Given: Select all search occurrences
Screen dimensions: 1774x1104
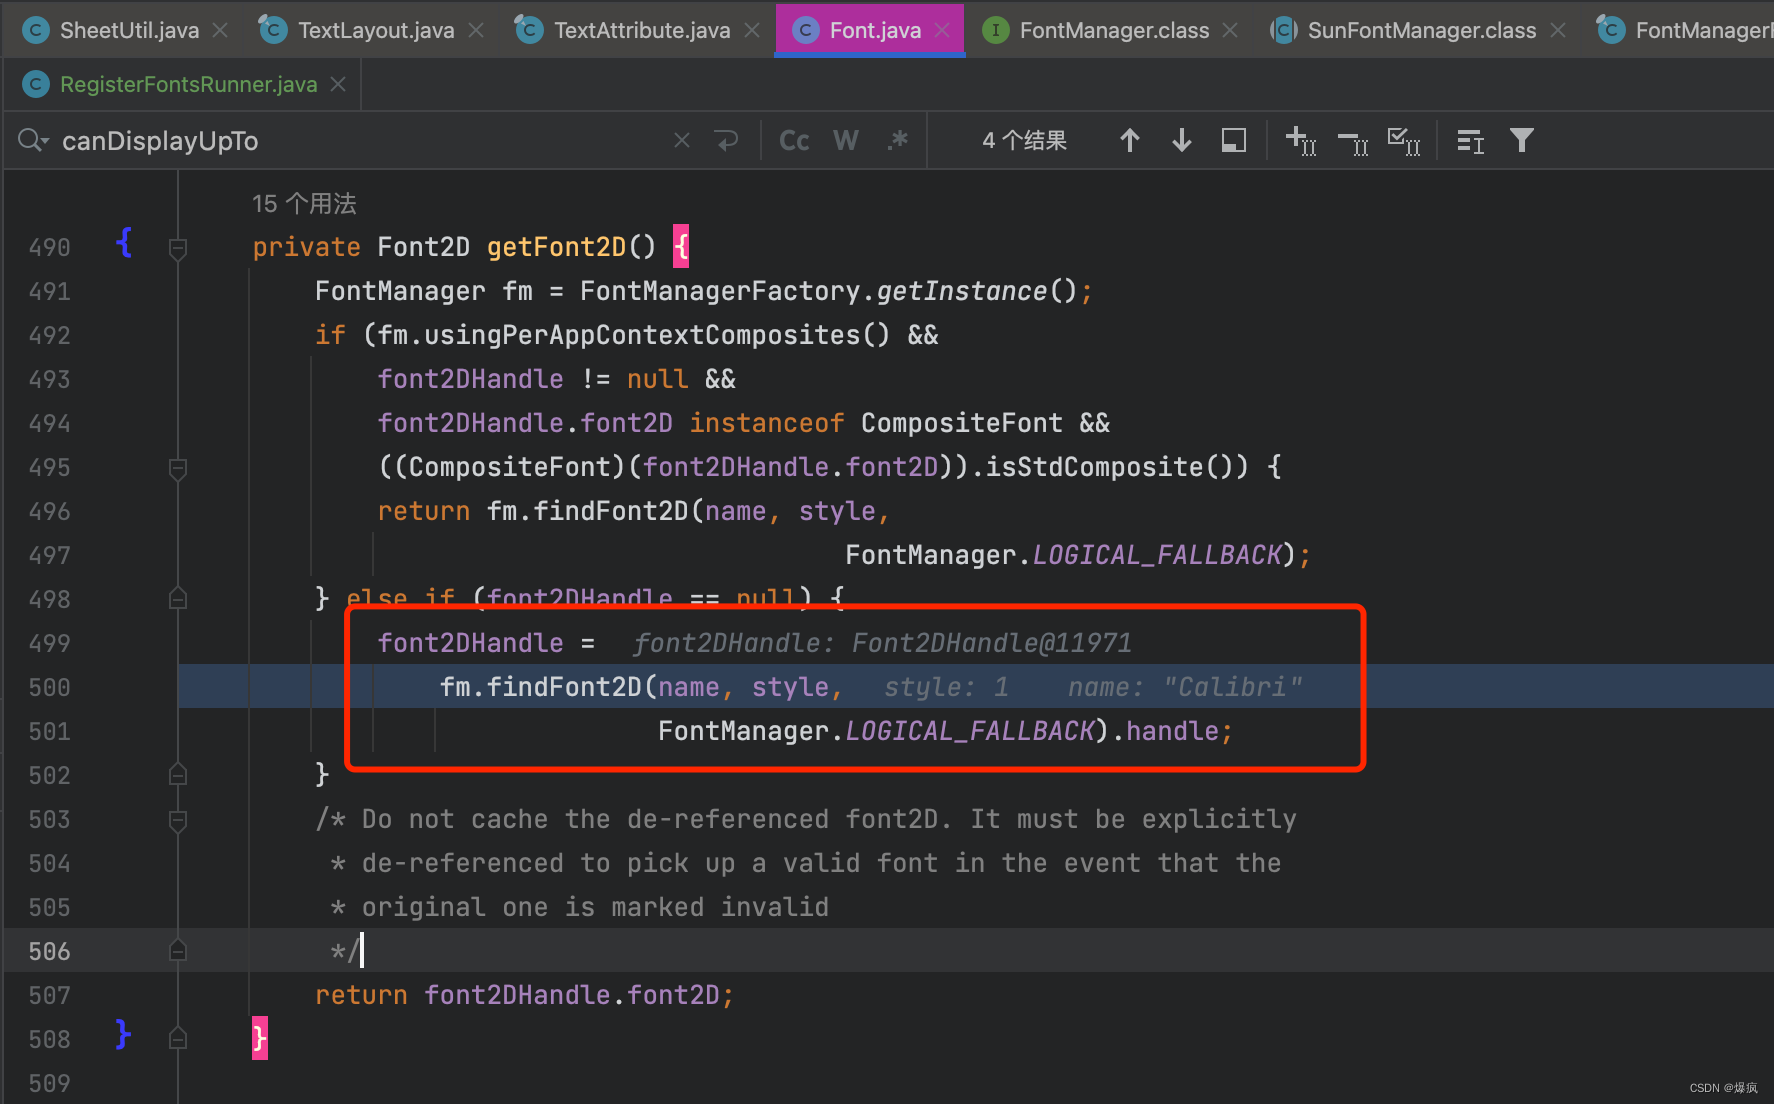Looking at the screenshot, I should click(1404, 141).
